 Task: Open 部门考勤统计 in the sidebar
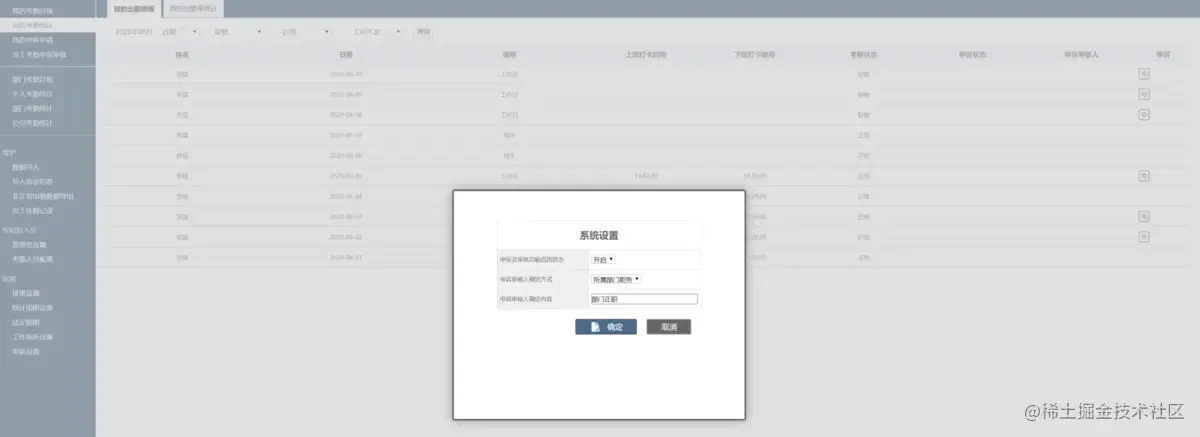coord(32,108)
